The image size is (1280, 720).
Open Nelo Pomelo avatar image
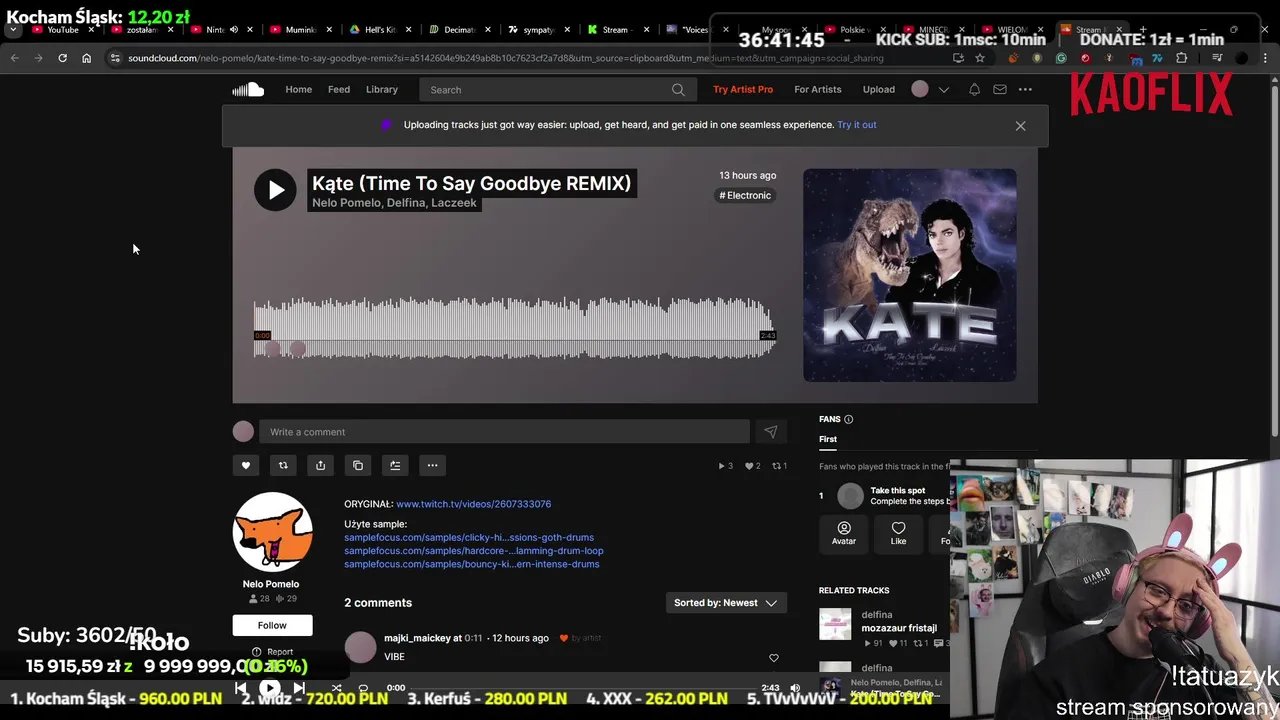pos(272,532)
